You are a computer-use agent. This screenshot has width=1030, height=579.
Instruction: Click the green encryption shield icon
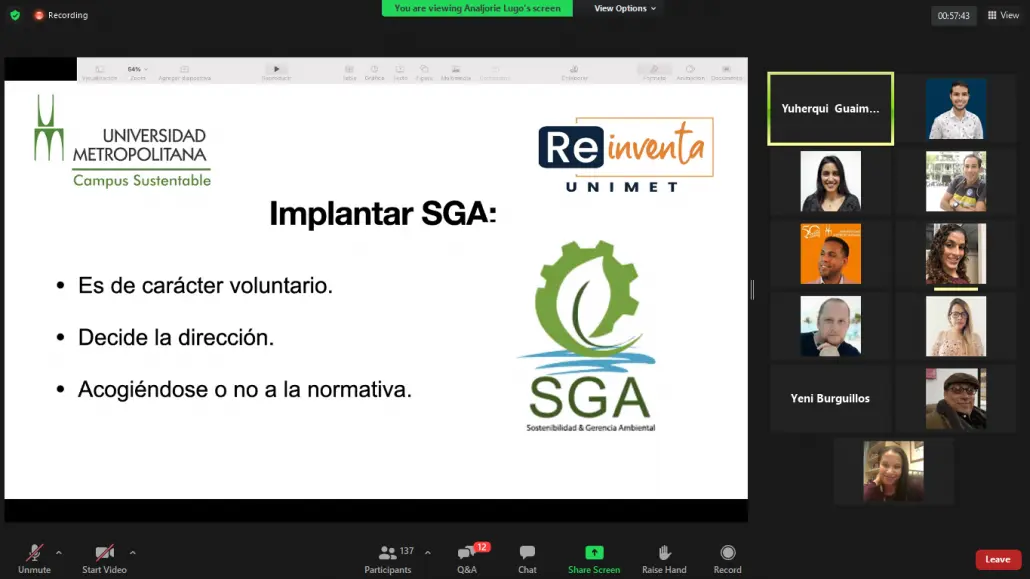coord(15,14)
